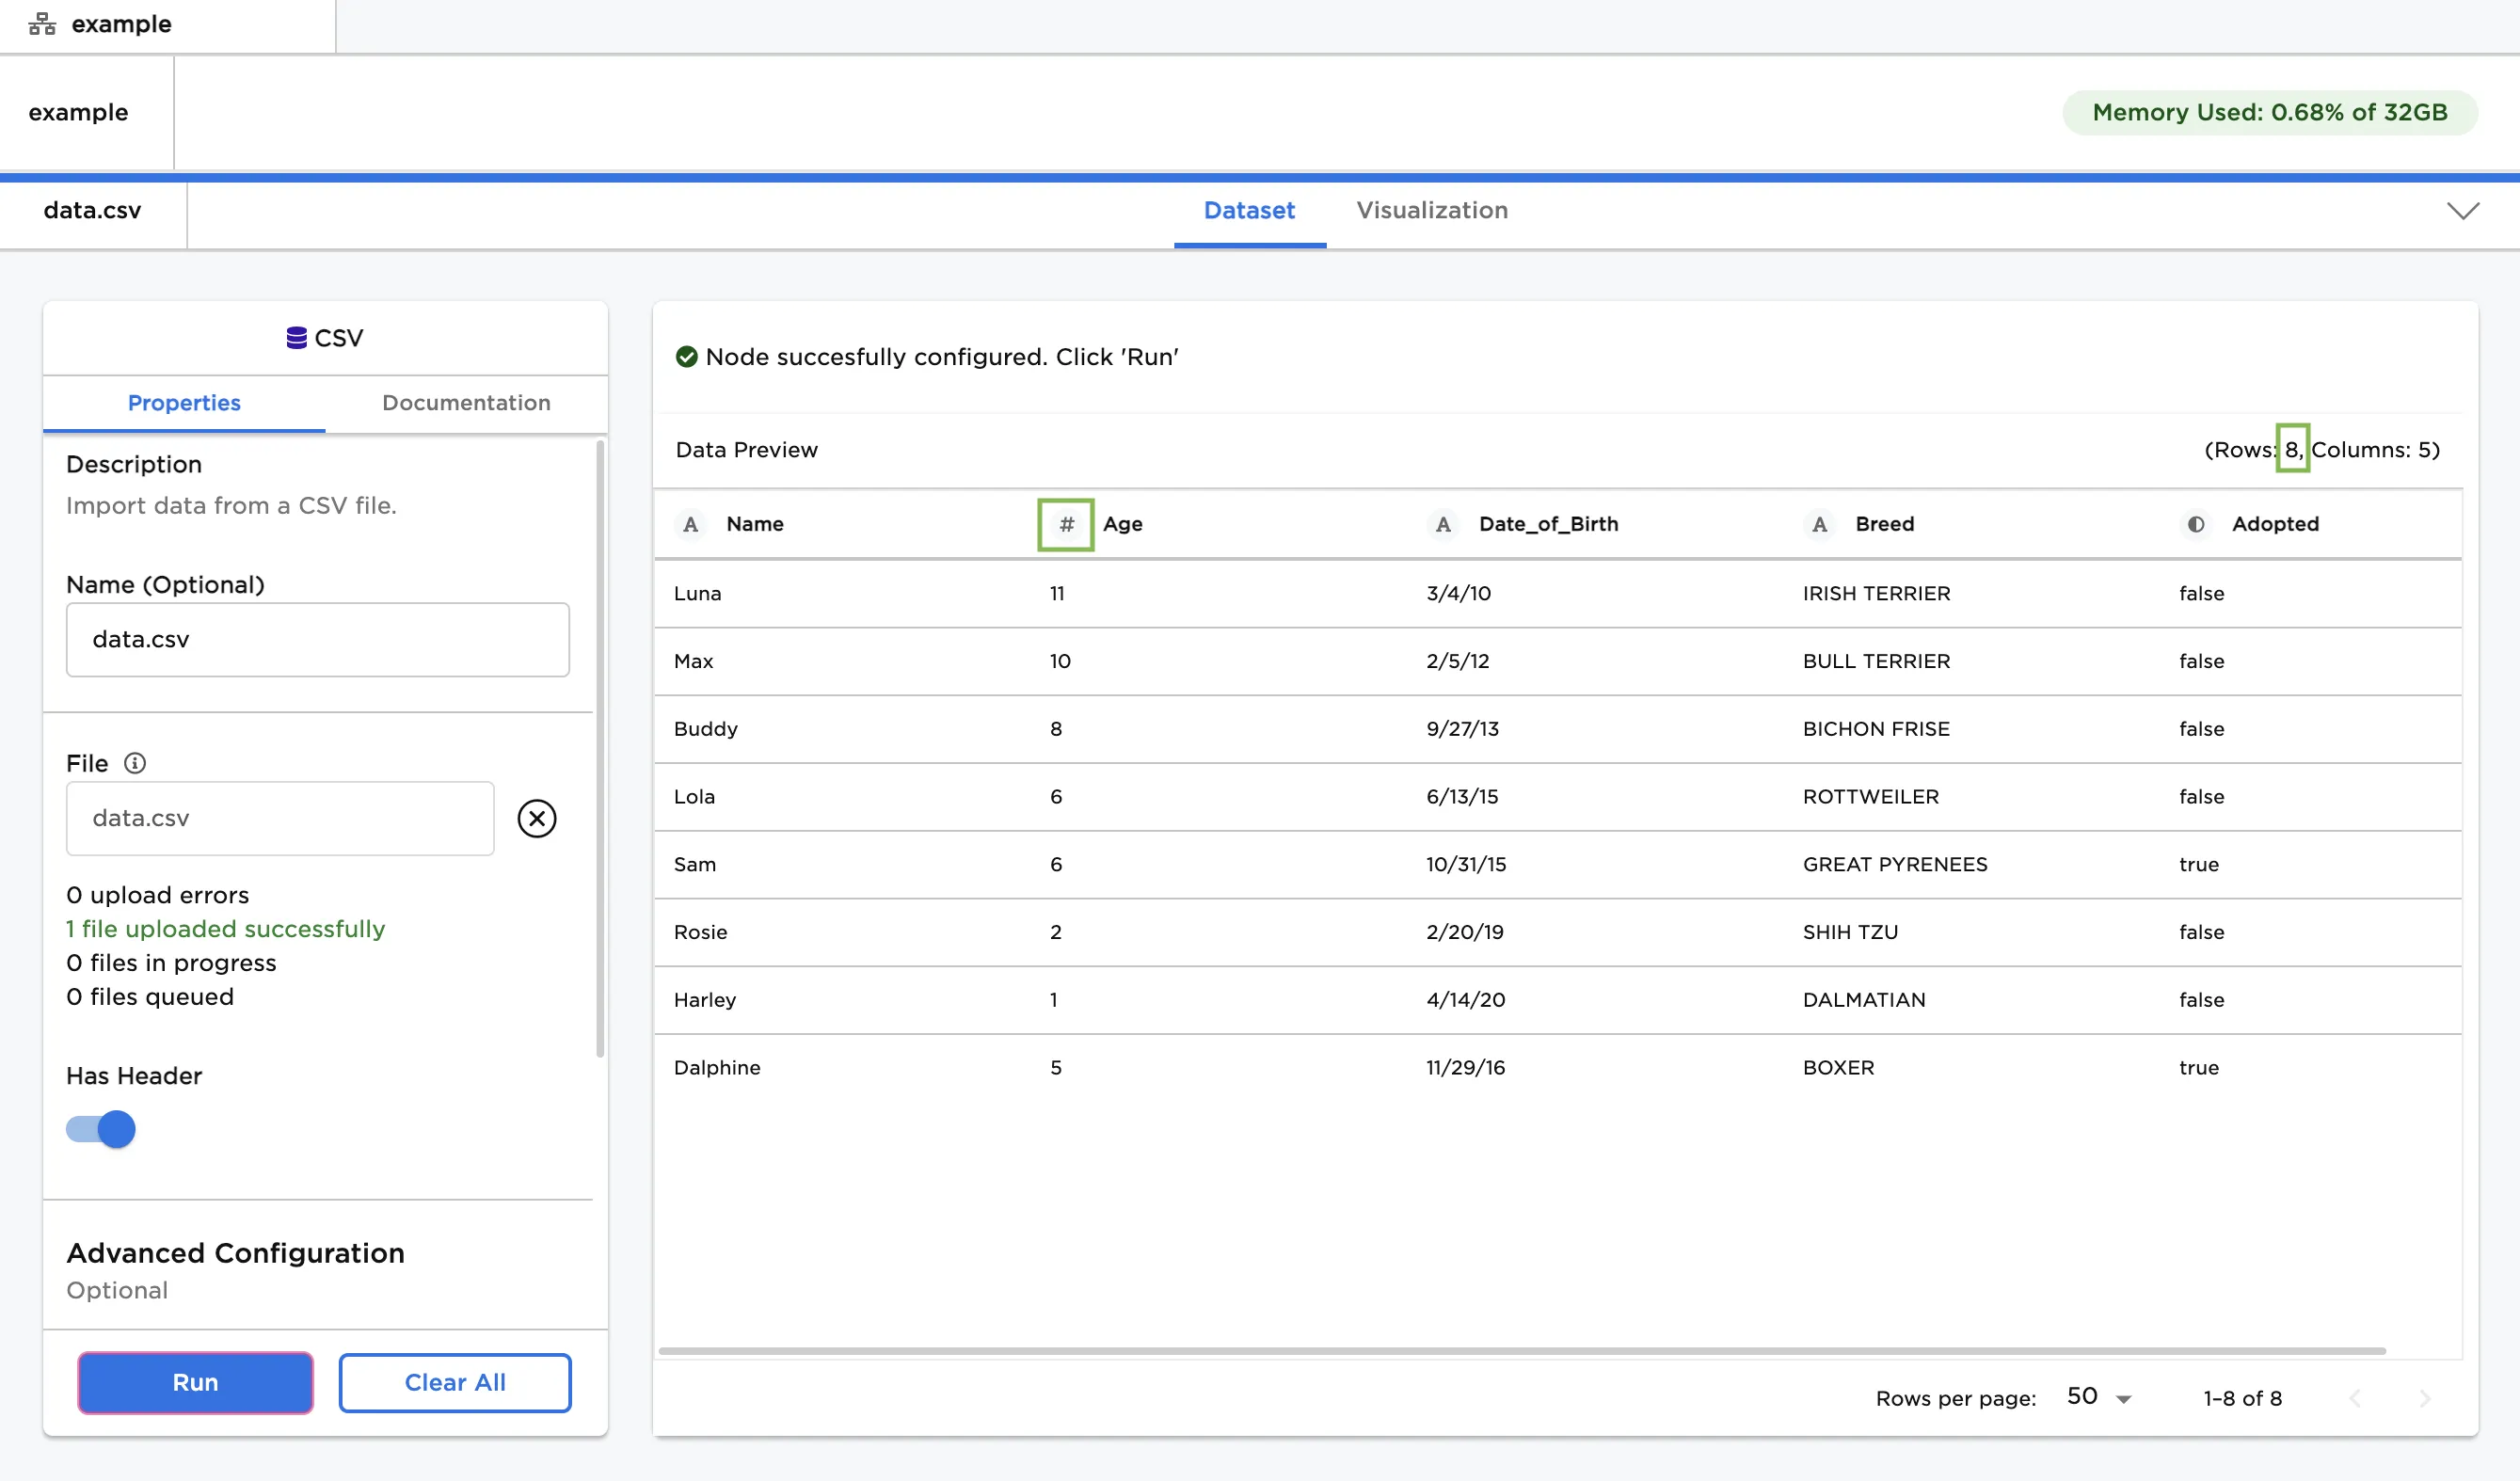2520x1481 pixels.
Task: Collapse the dataset panel with the chevron
Action: (2462, 211)
